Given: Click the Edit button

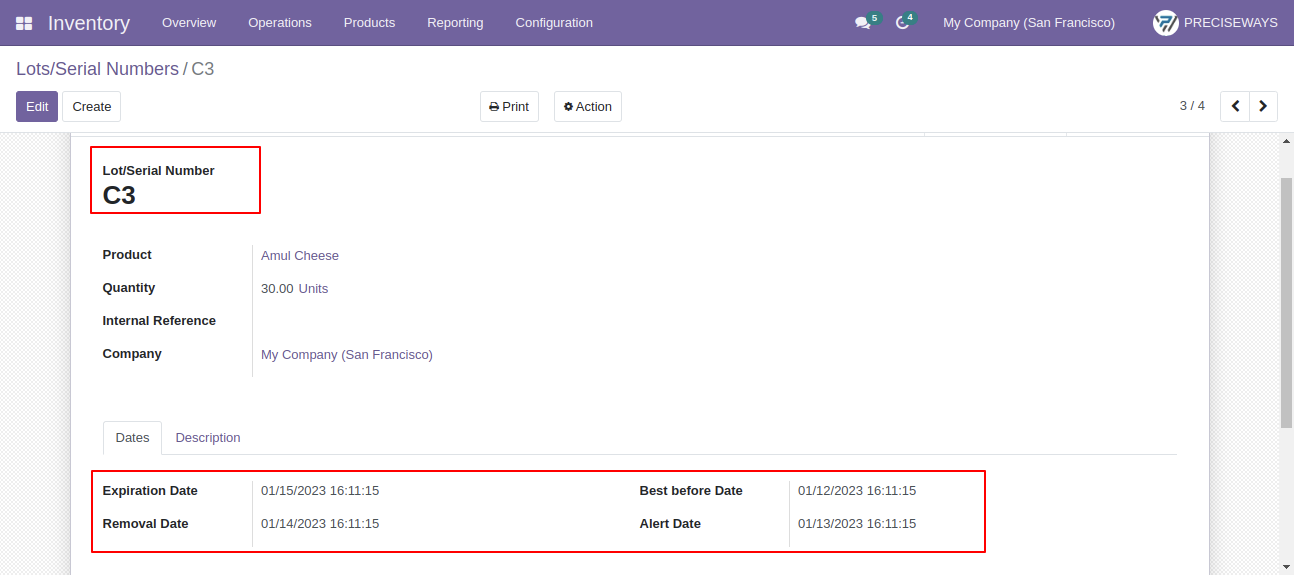Looking at the screenshot, I should click(x=37, y=106).
